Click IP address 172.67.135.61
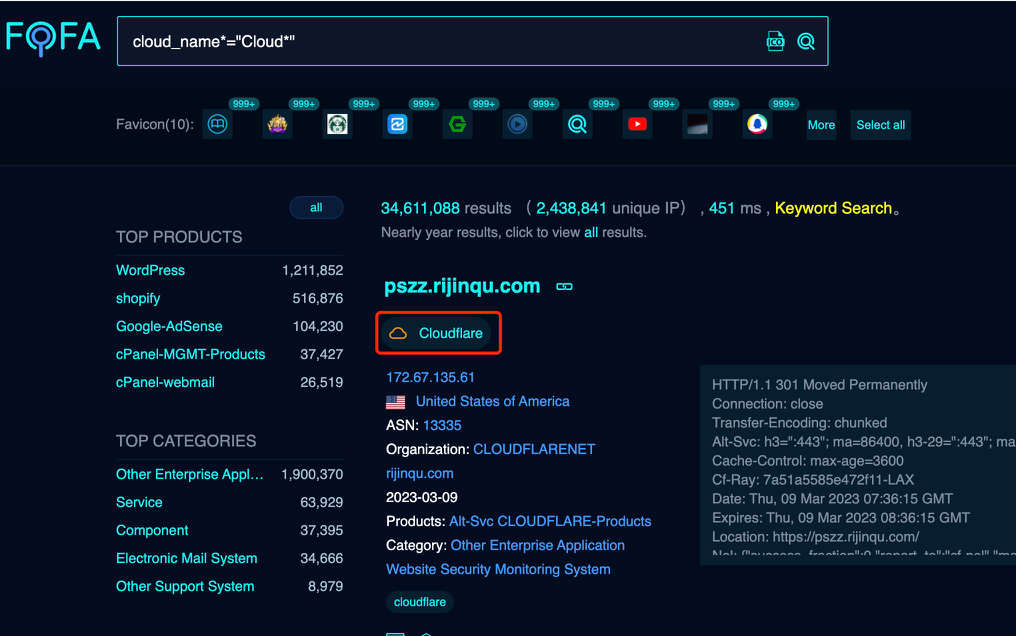The height and width of the screenshot is (636, 1016). pyautogui.click(x=430, y=377)
